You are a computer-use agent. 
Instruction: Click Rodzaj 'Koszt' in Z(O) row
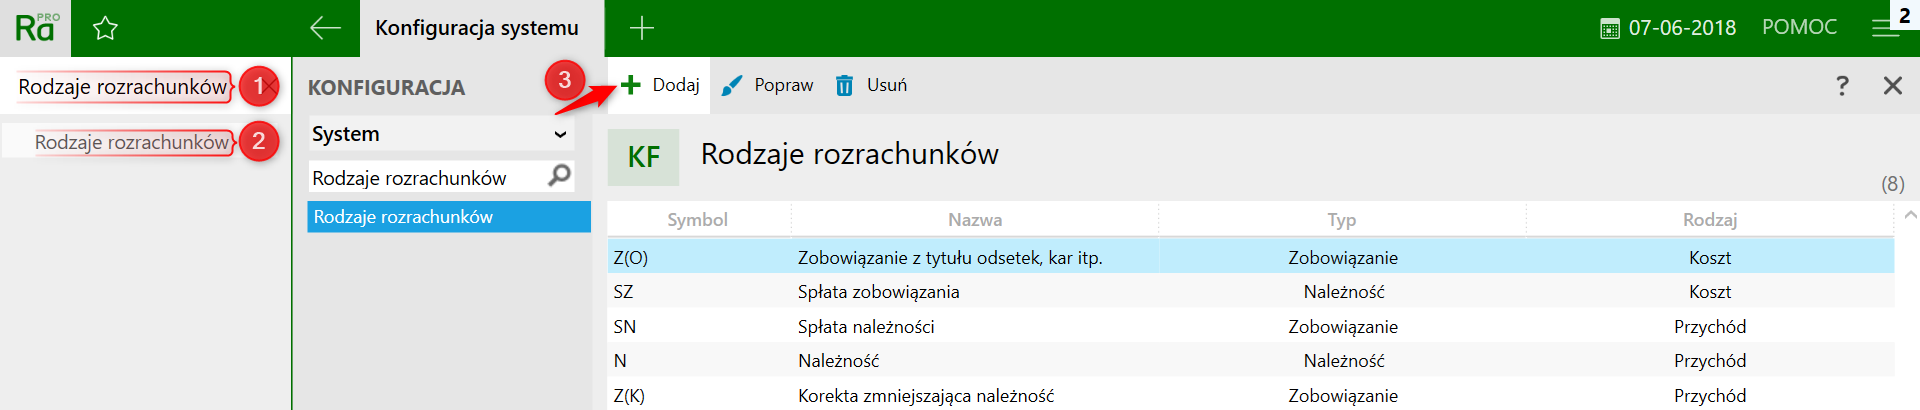tap(1710, 258)
